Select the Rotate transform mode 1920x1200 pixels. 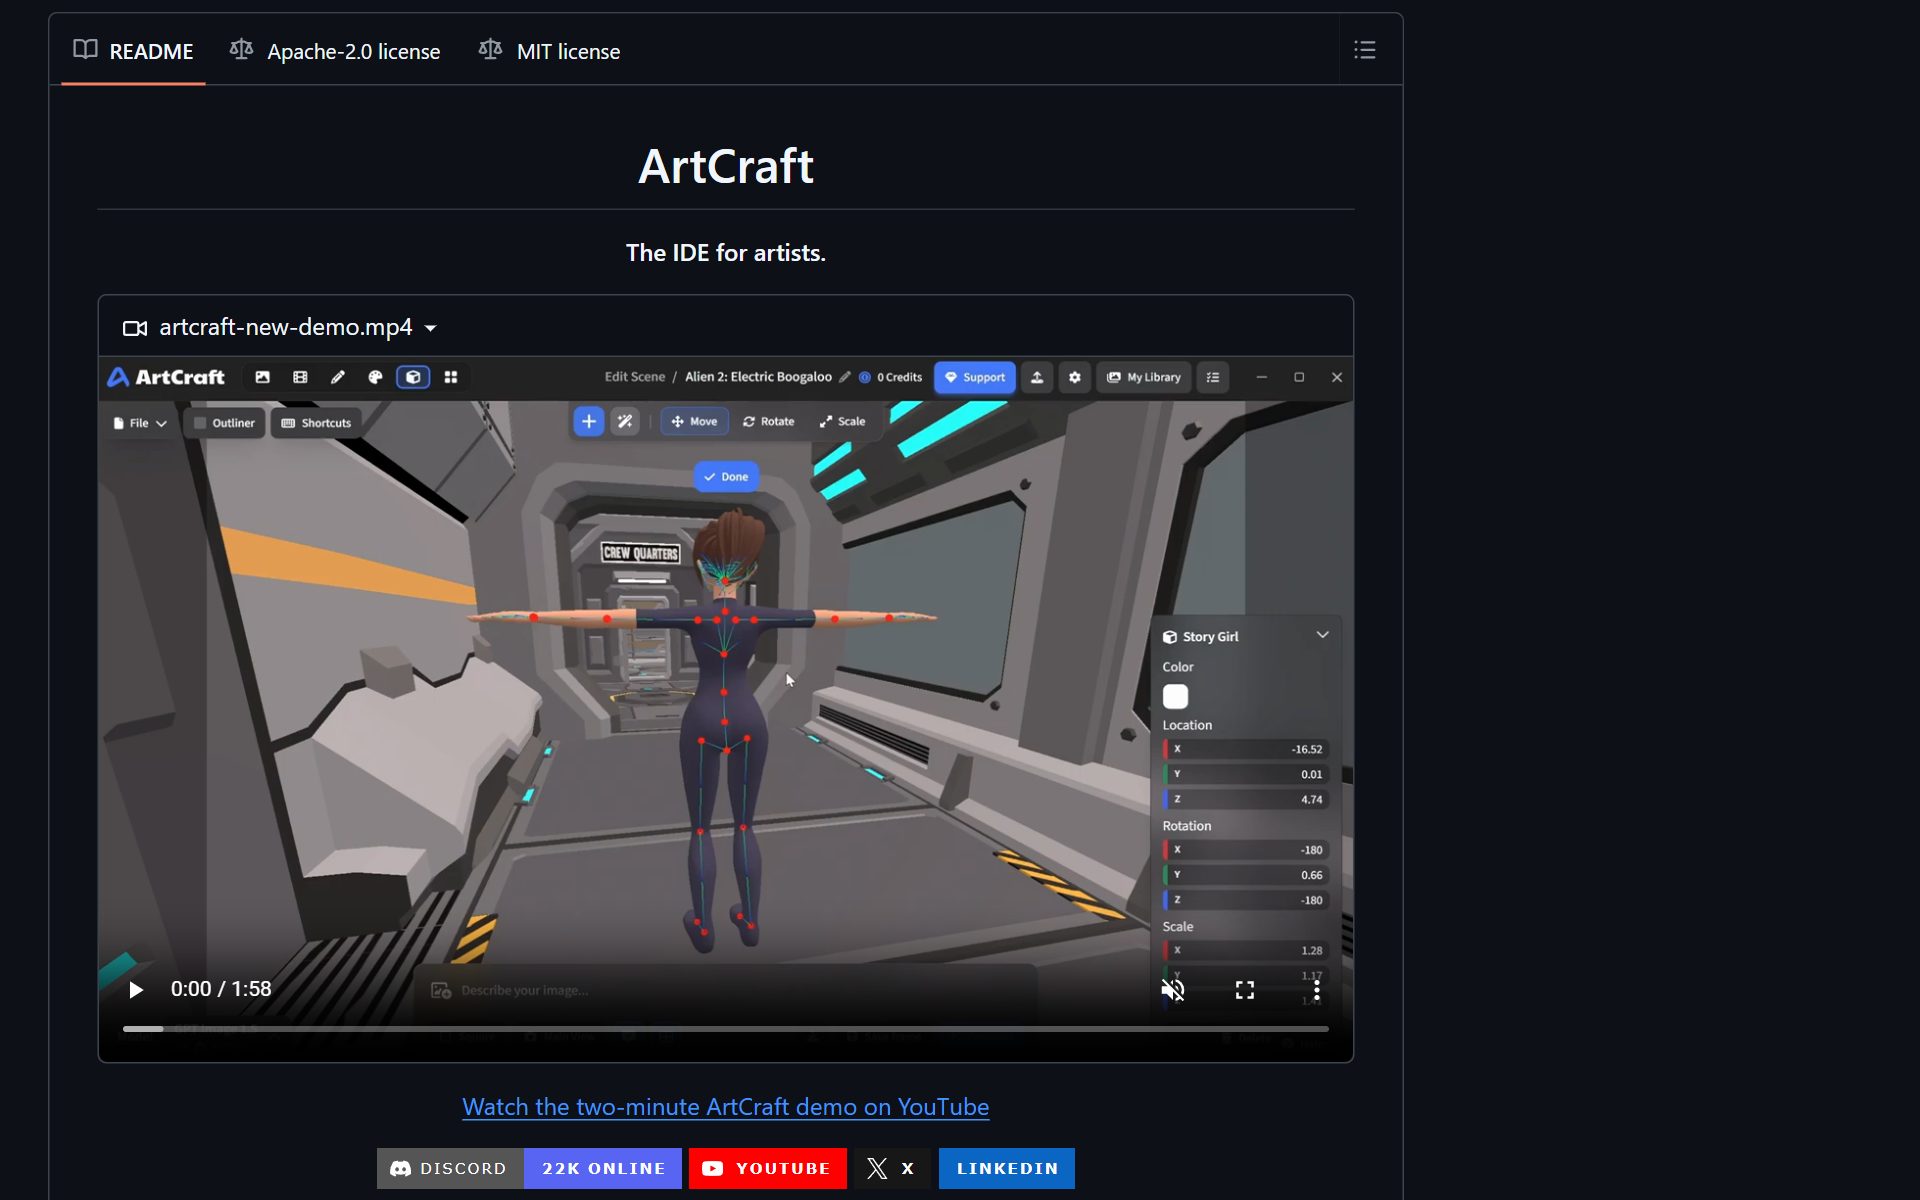pyautogui.click(x=768, y=422)
